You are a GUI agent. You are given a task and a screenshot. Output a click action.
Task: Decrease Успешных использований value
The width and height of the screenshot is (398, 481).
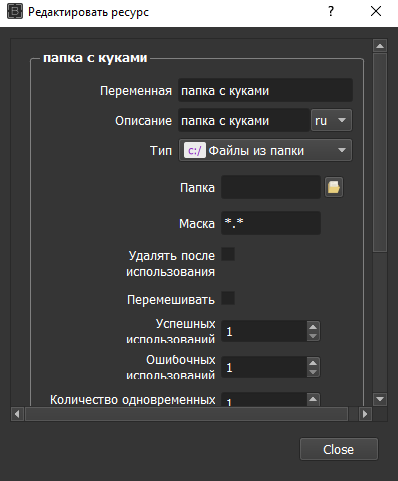pyautogui.click(x=313, y=336)
